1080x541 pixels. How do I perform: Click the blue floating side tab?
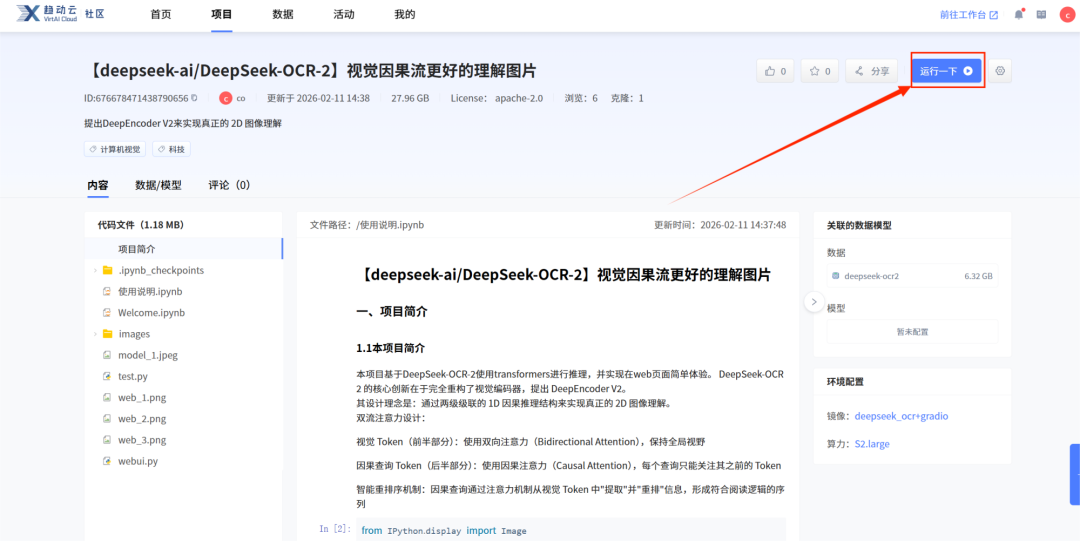point(1074,475)
